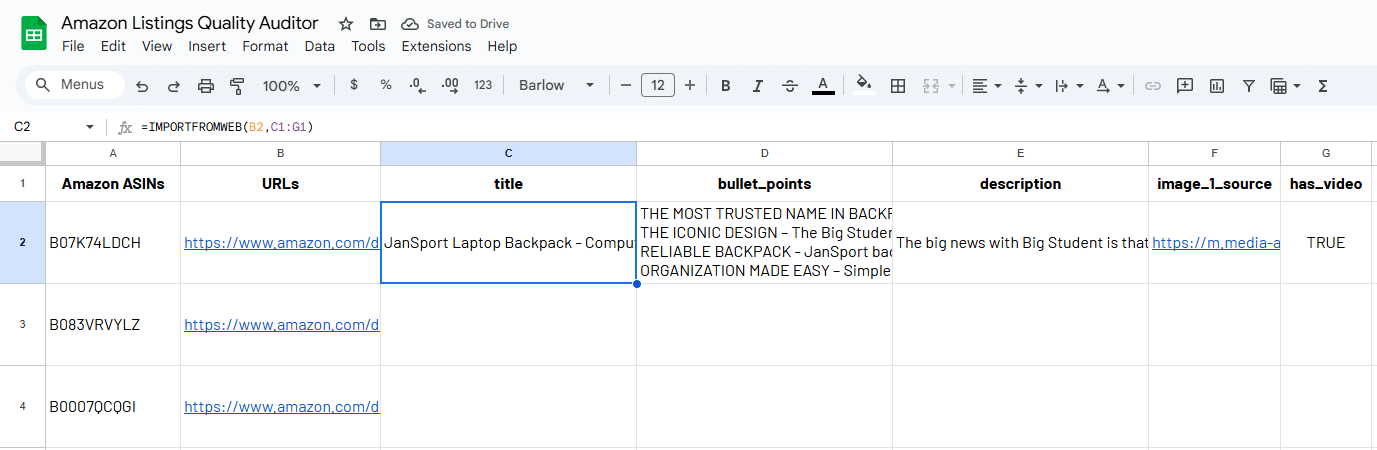This screenshot has height=450, width=1377.
Task: Click the print icon
Action: point(206,86)
